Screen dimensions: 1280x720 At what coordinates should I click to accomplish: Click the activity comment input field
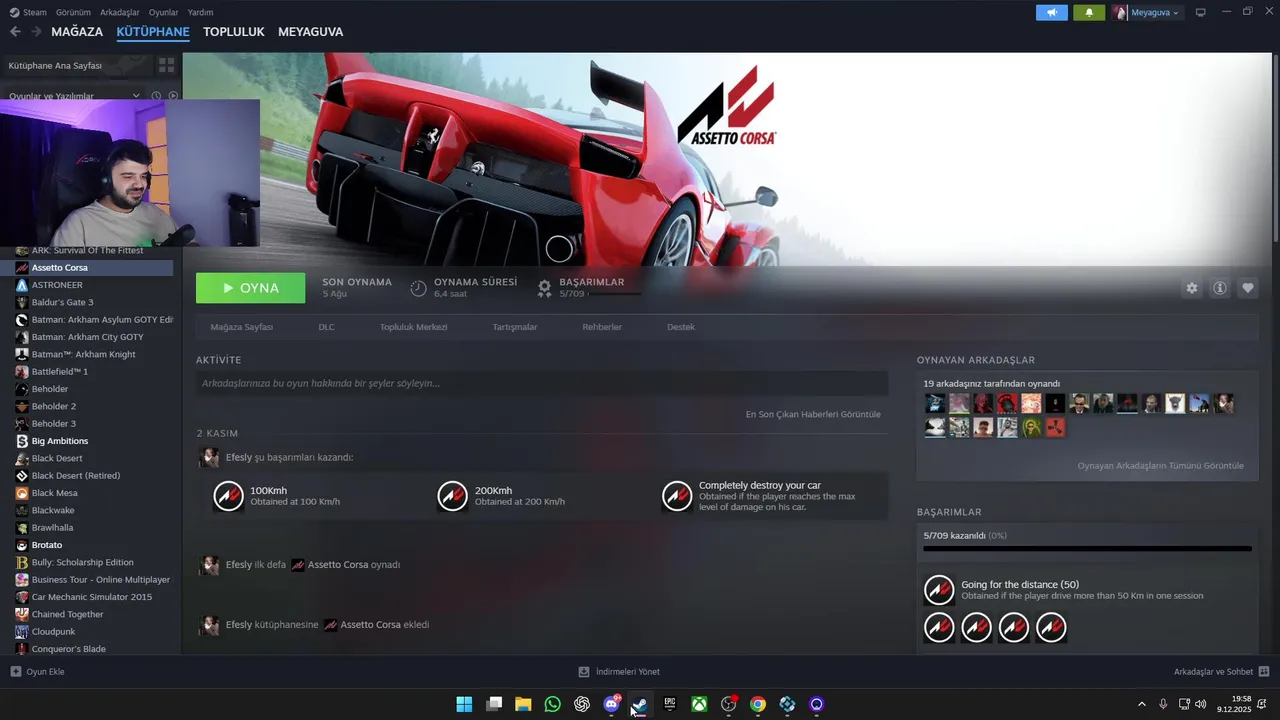pos(542,383)
